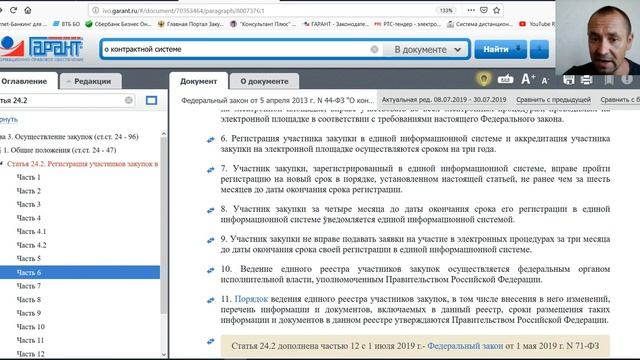Select Часть 2 in contents
The width and height of the screenshot is (640, 360).
[29, 191]
